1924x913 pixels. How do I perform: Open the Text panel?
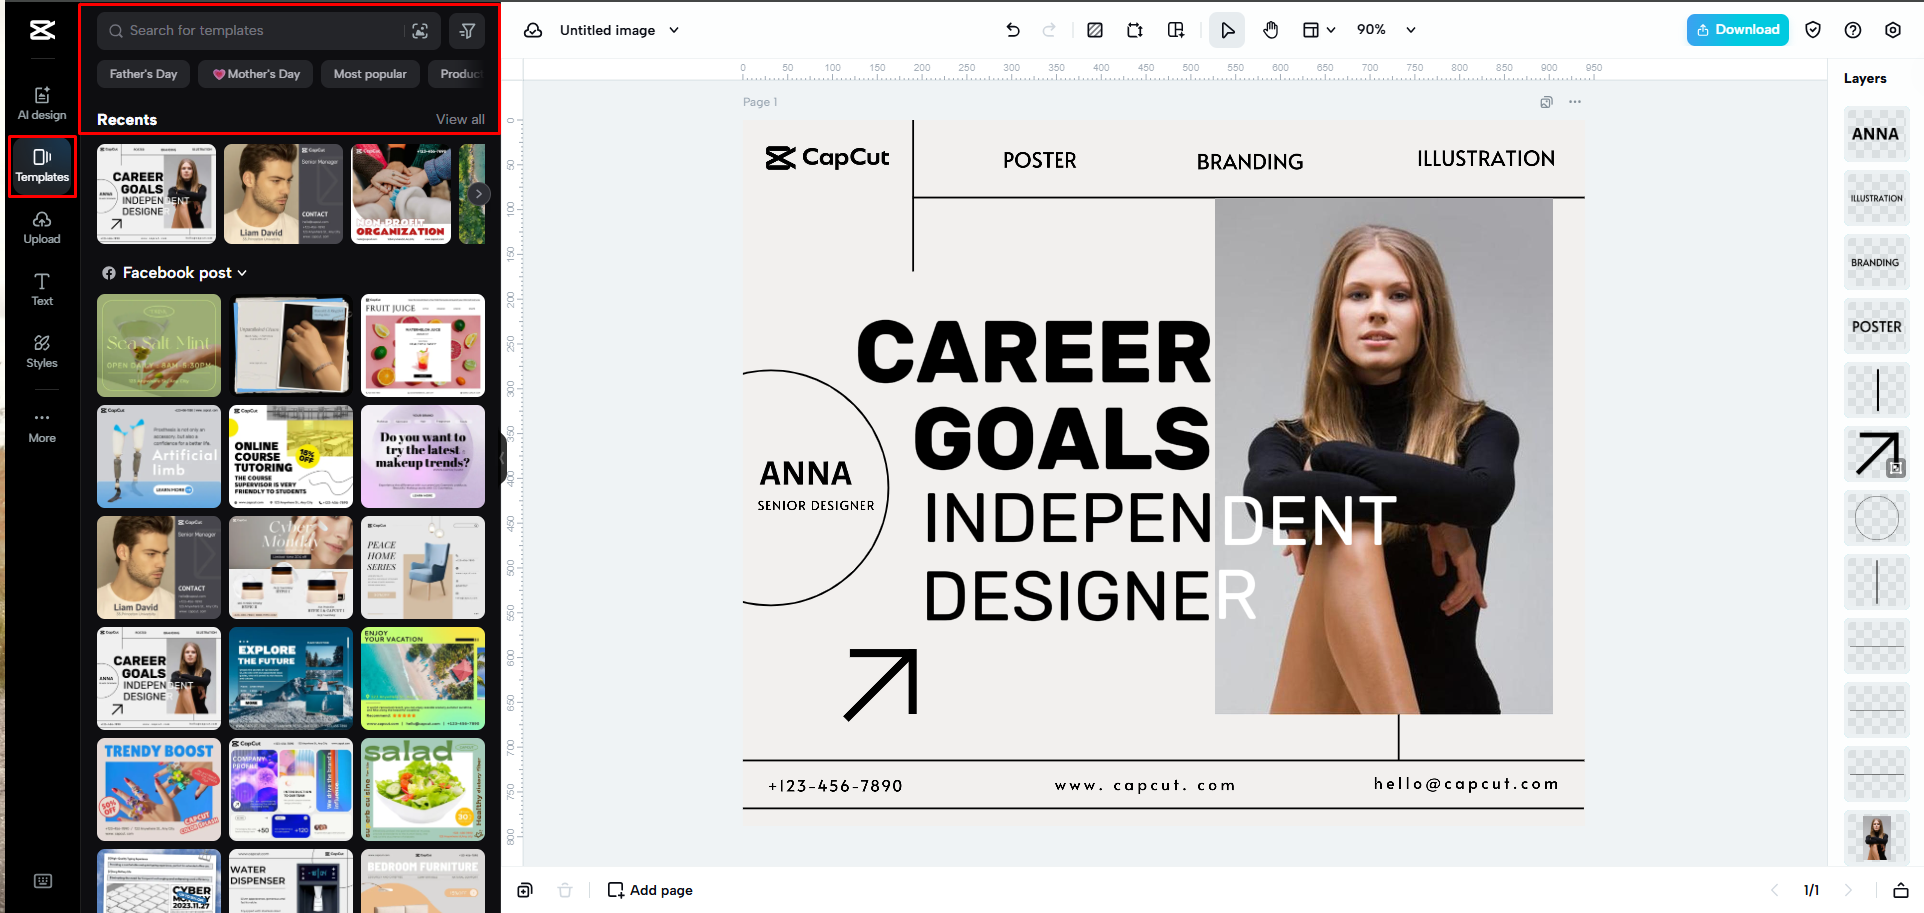tap(41, 288)
